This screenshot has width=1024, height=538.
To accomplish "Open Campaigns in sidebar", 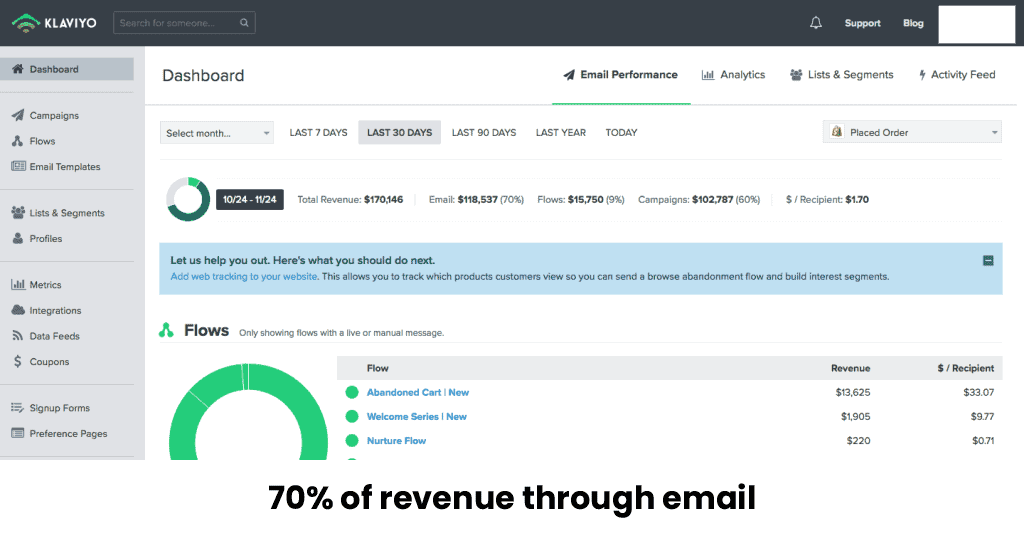I will coord(54,116).
